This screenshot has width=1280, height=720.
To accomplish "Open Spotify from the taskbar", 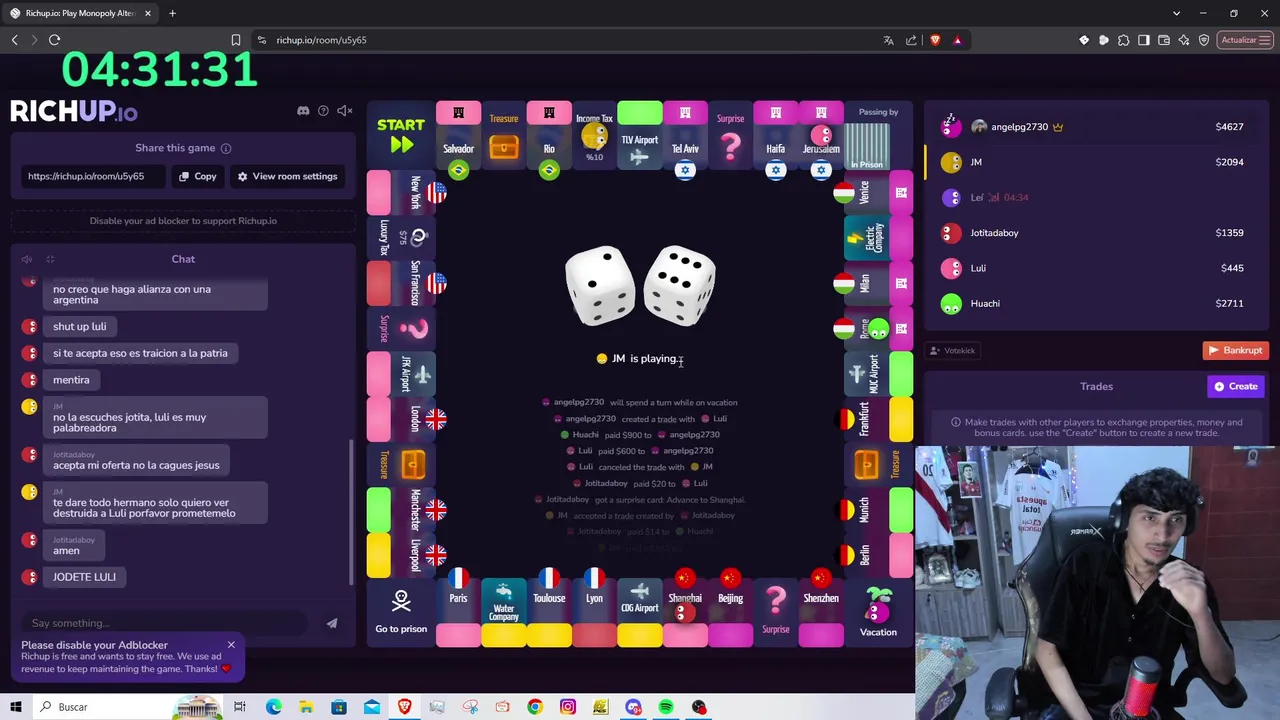I will (x=666, y=707).
